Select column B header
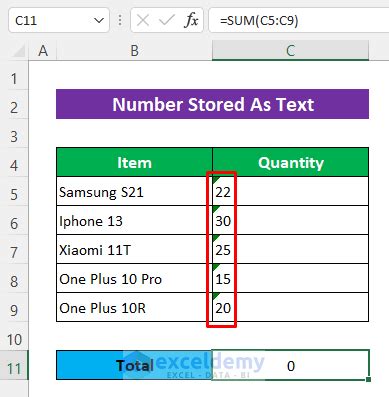Screen dimensions: 389x397 point(134,51)
